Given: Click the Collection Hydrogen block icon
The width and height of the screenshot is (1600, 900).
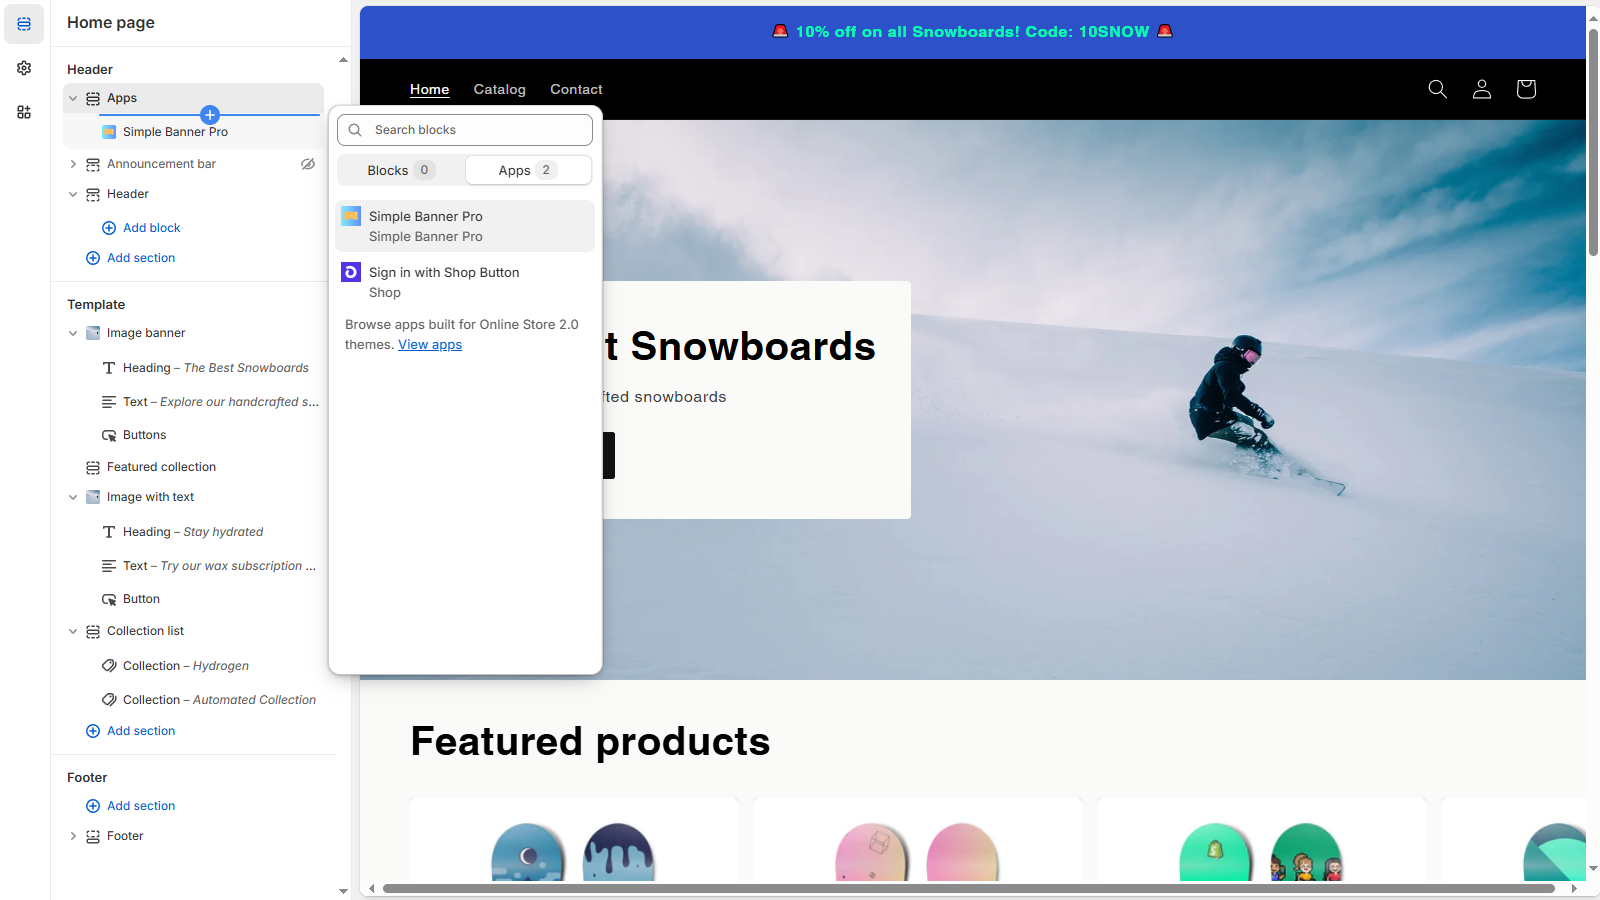Looking at the screenshot, I should pos(109,666).
